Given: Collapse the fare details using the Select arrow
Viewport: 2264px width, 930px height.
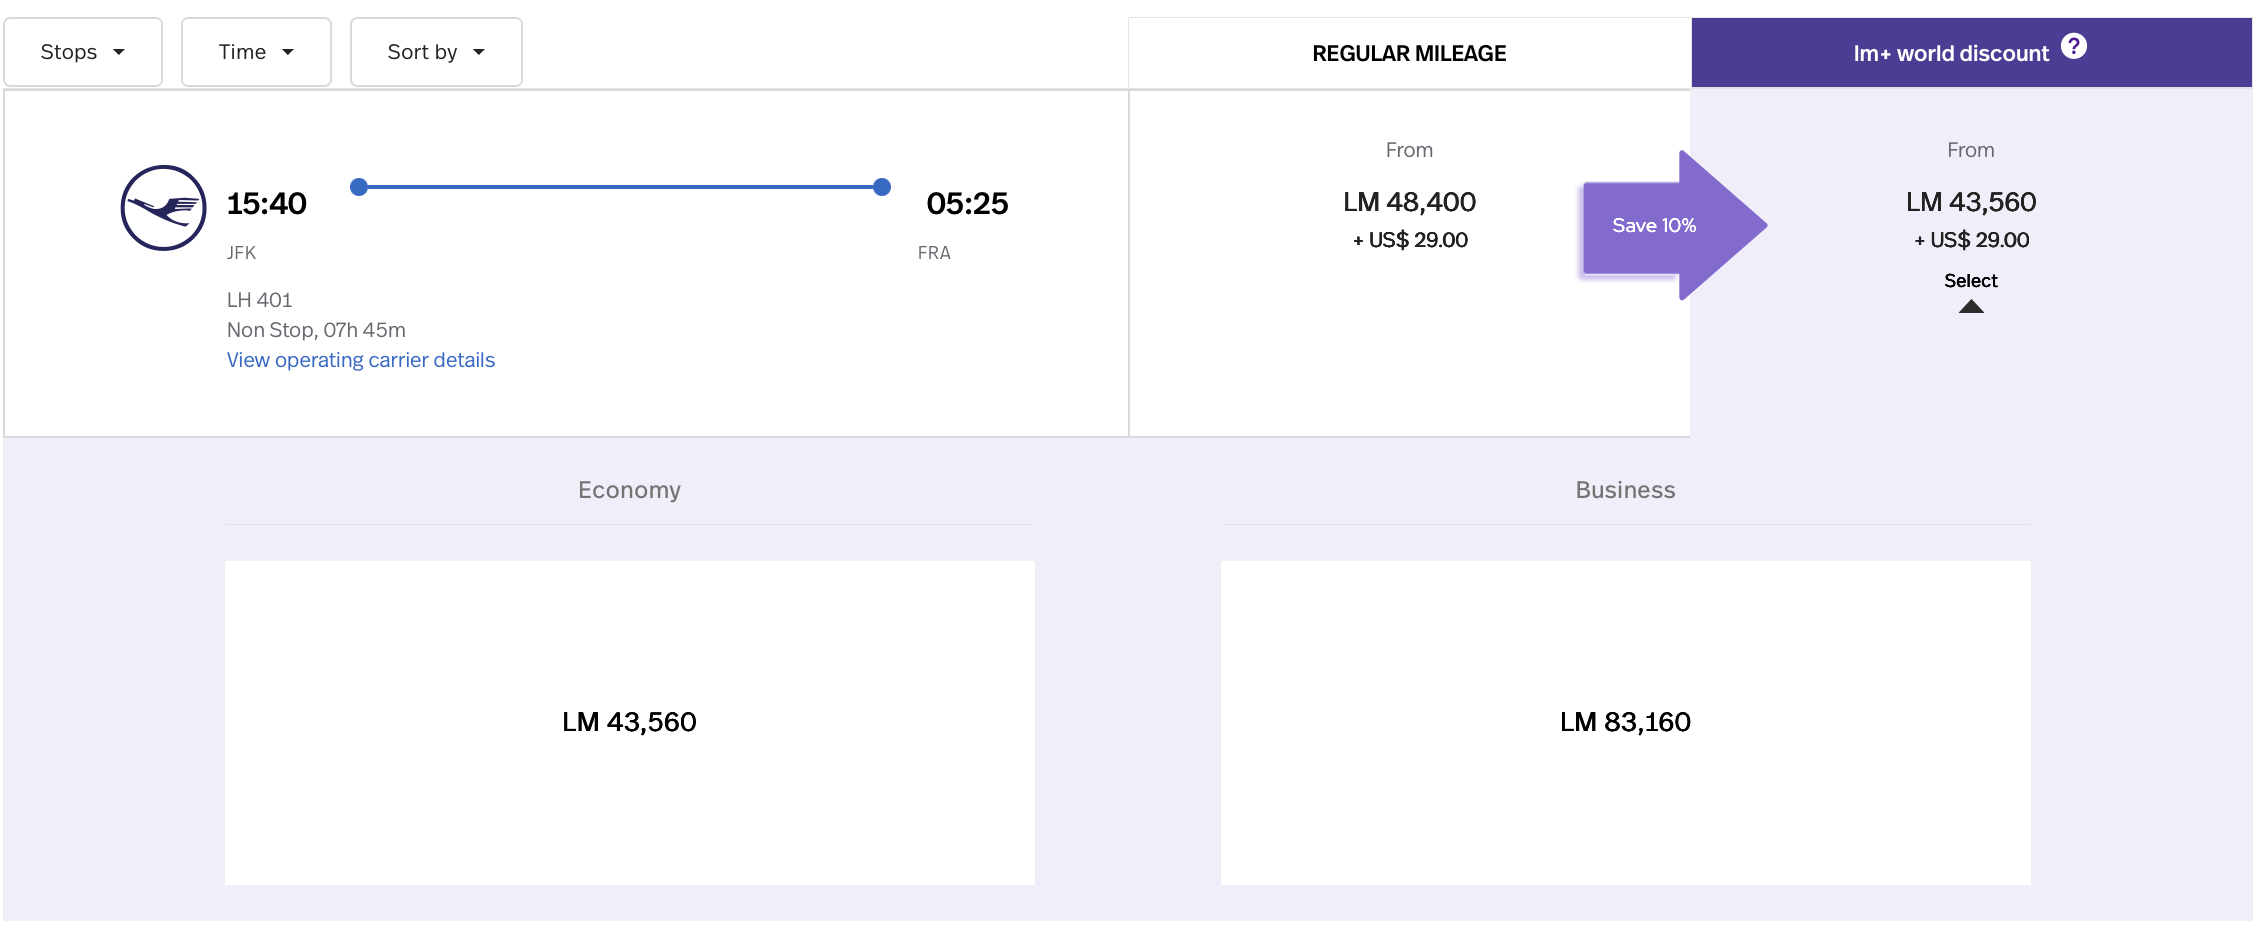Looking at the screenshot, I should point(1970,306).
